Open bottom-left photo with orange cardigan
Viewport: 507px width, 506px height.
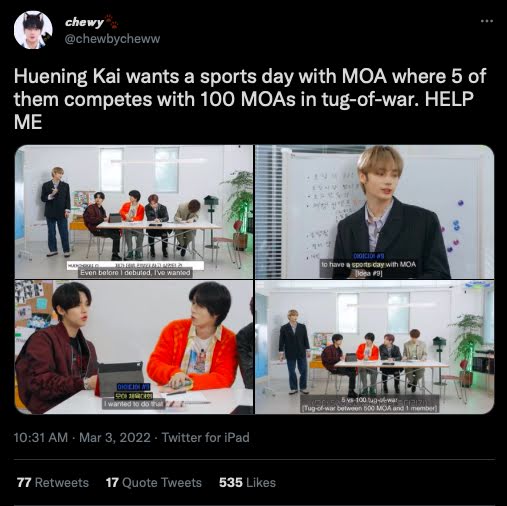tap(134, 347)
